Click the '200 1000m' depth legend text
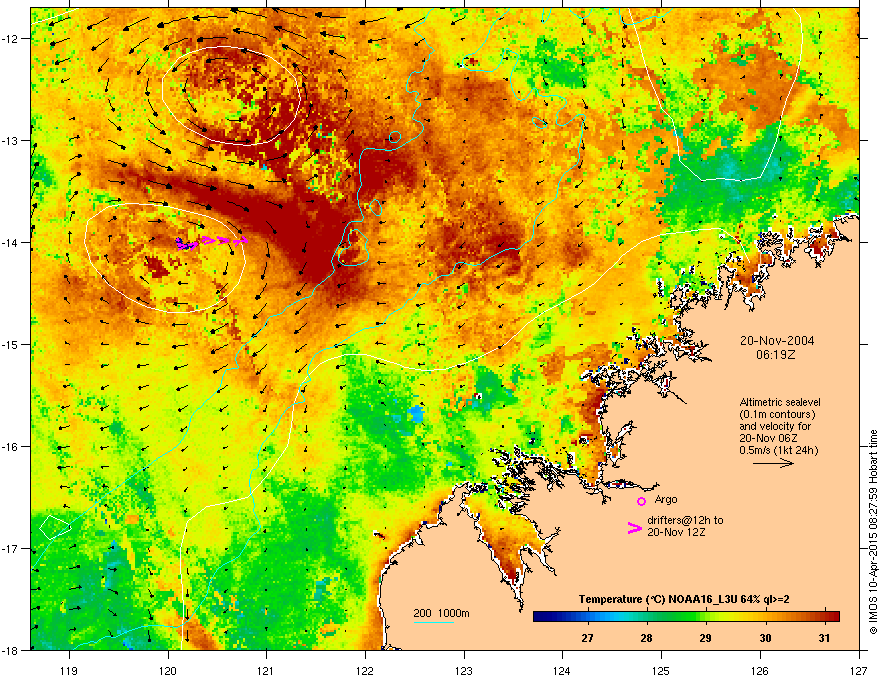 [x=441, y=613]
